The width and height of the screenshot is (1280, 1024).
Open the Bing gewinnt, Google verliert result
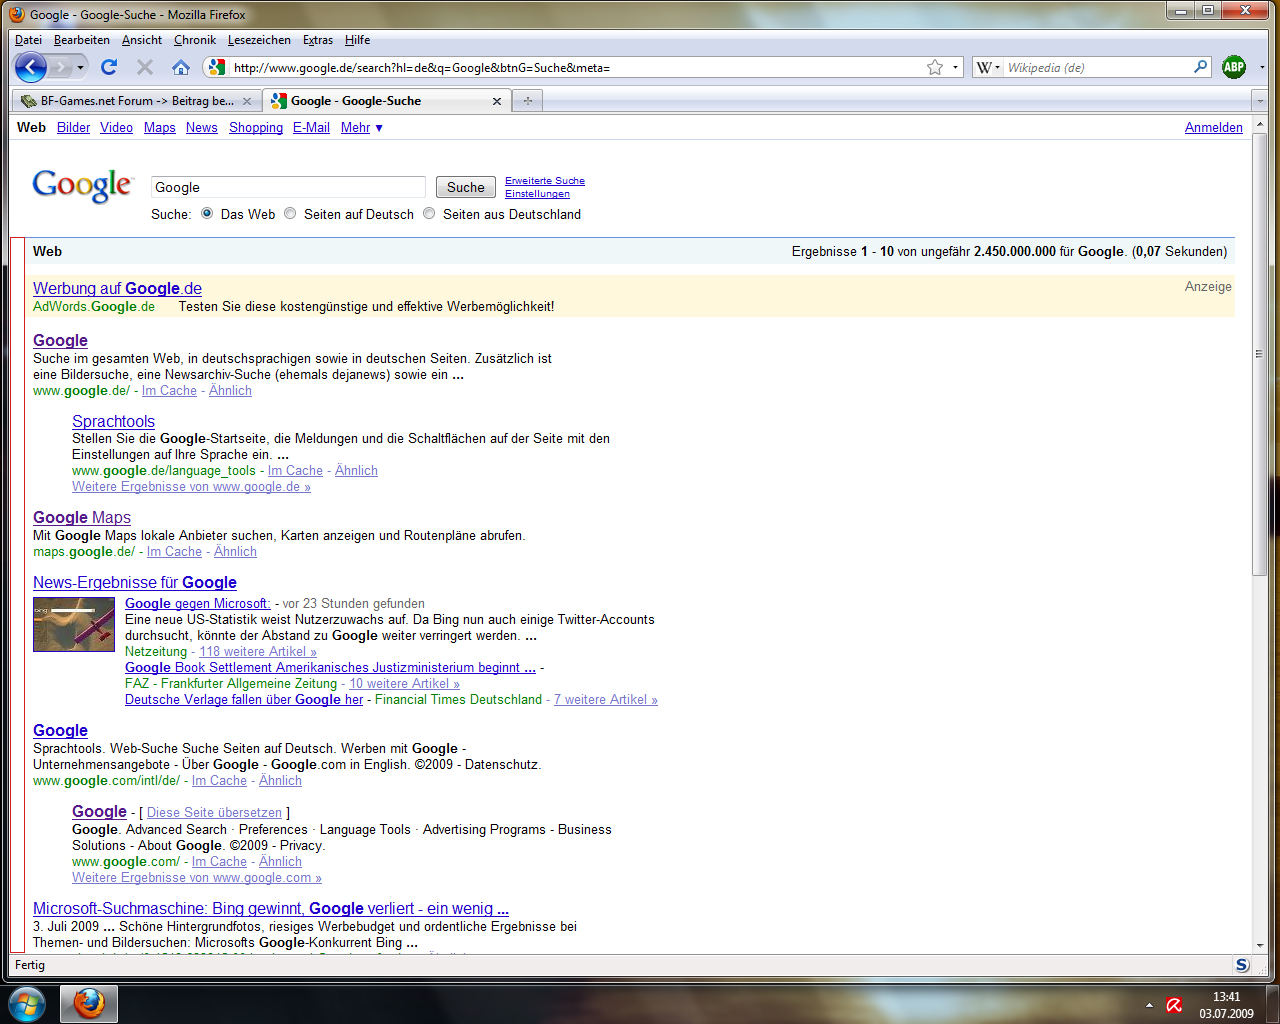271,908
